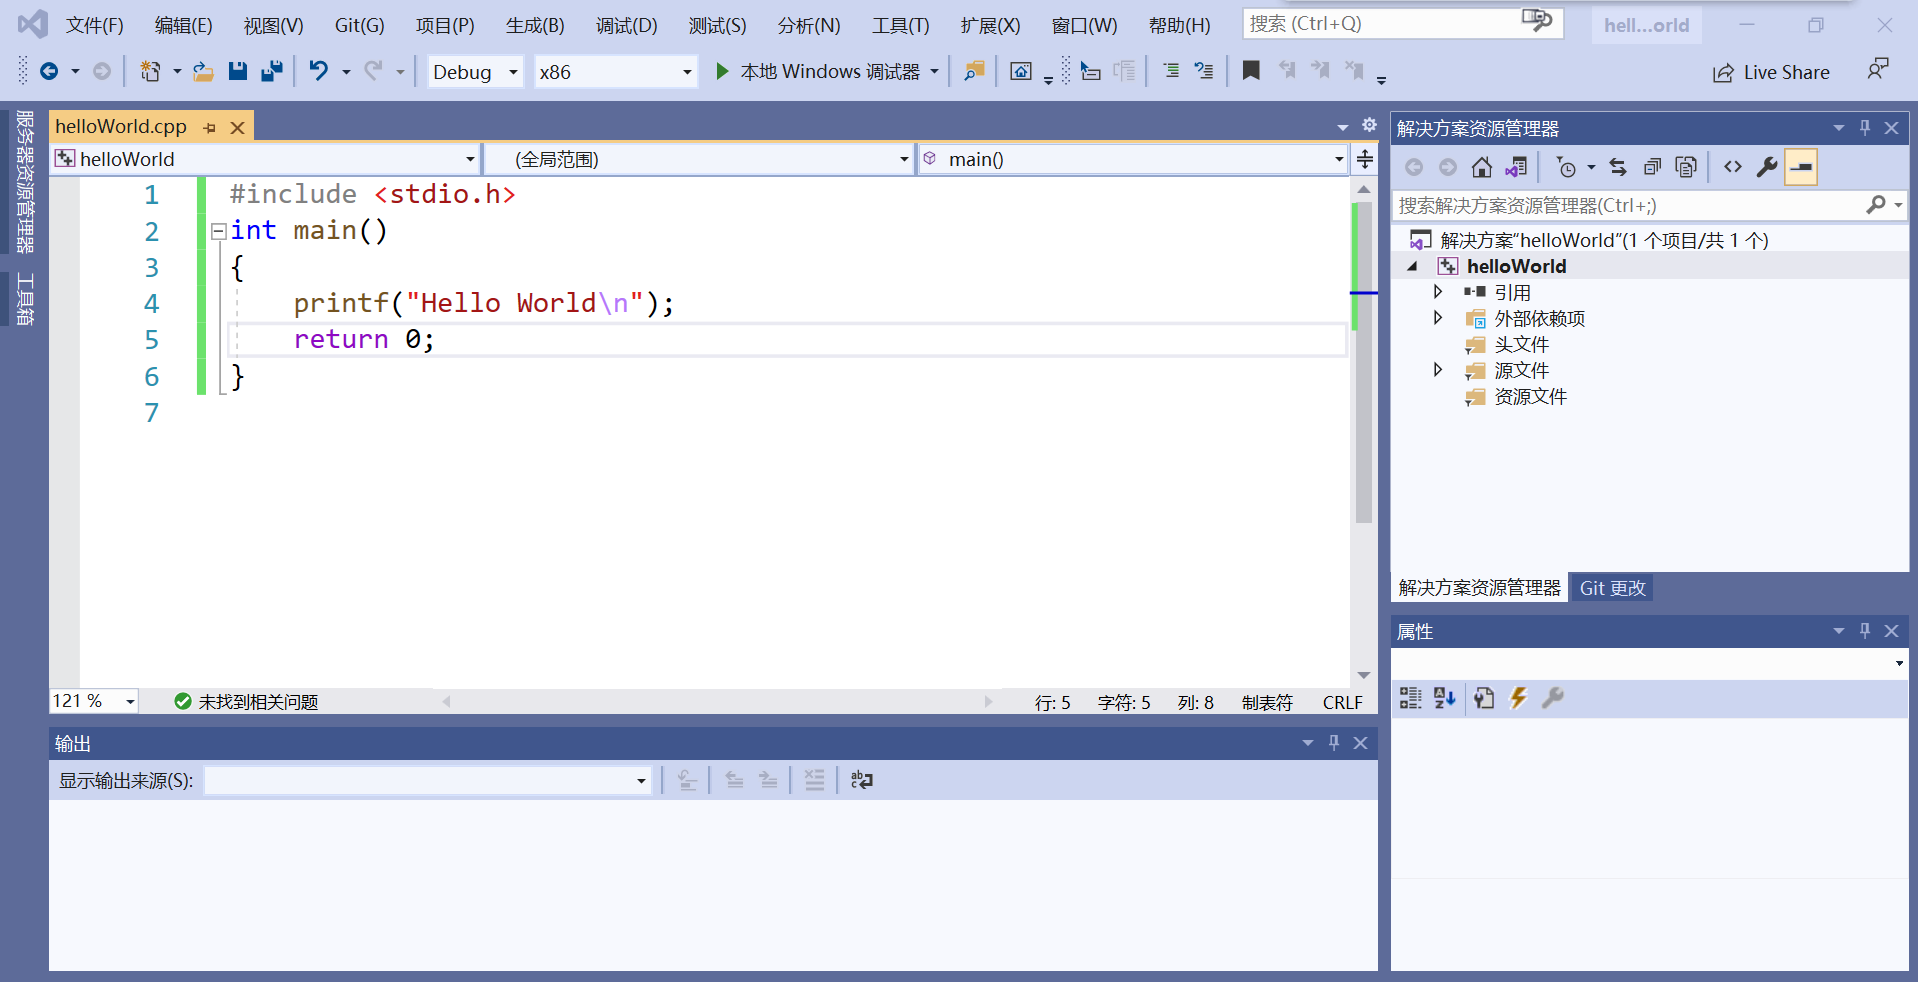Image resolution: width=1918 pixels, height=982 pixels.
Task: Toggle a bookmark on the current line
Action: click(1251, 71)
